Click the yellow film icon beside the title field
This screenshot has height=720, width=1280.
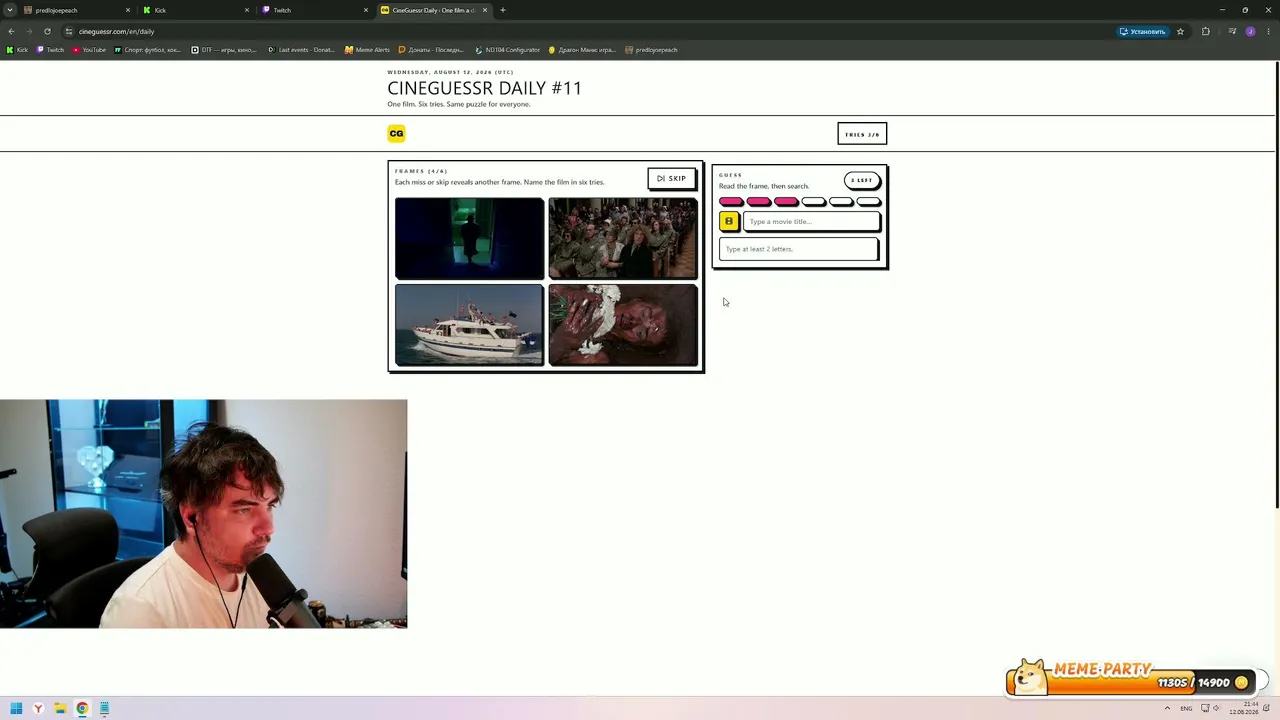[x=729, y=221]
